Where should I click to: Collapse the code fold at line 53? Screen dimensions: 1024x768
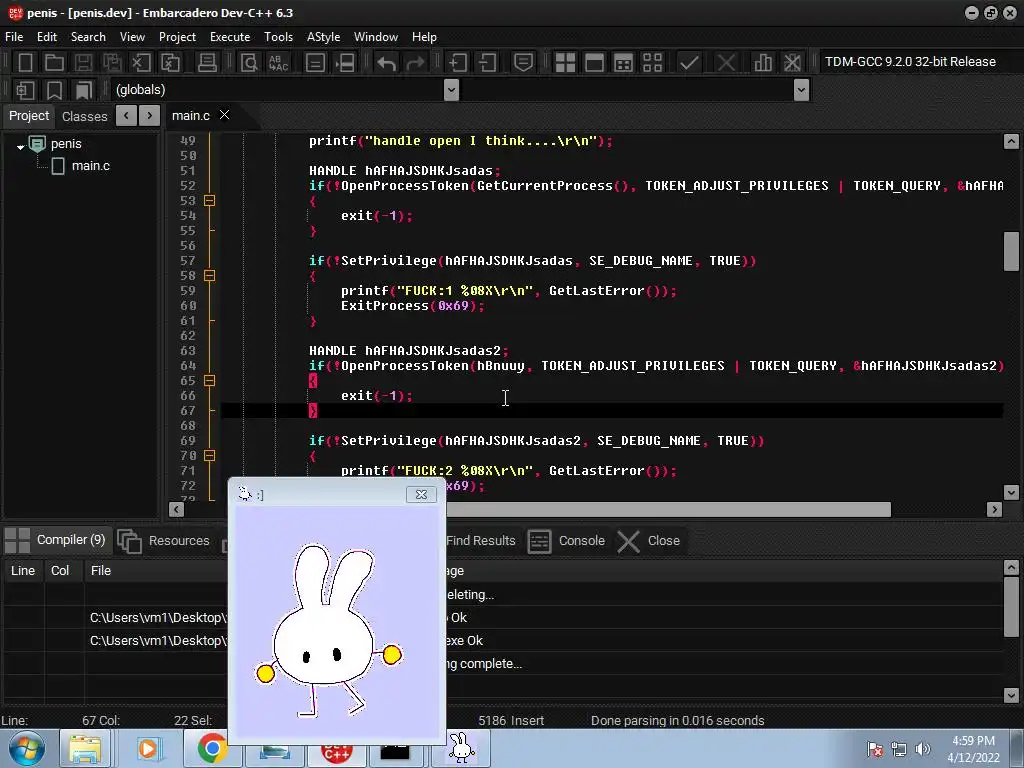click(x=209, y=201)
